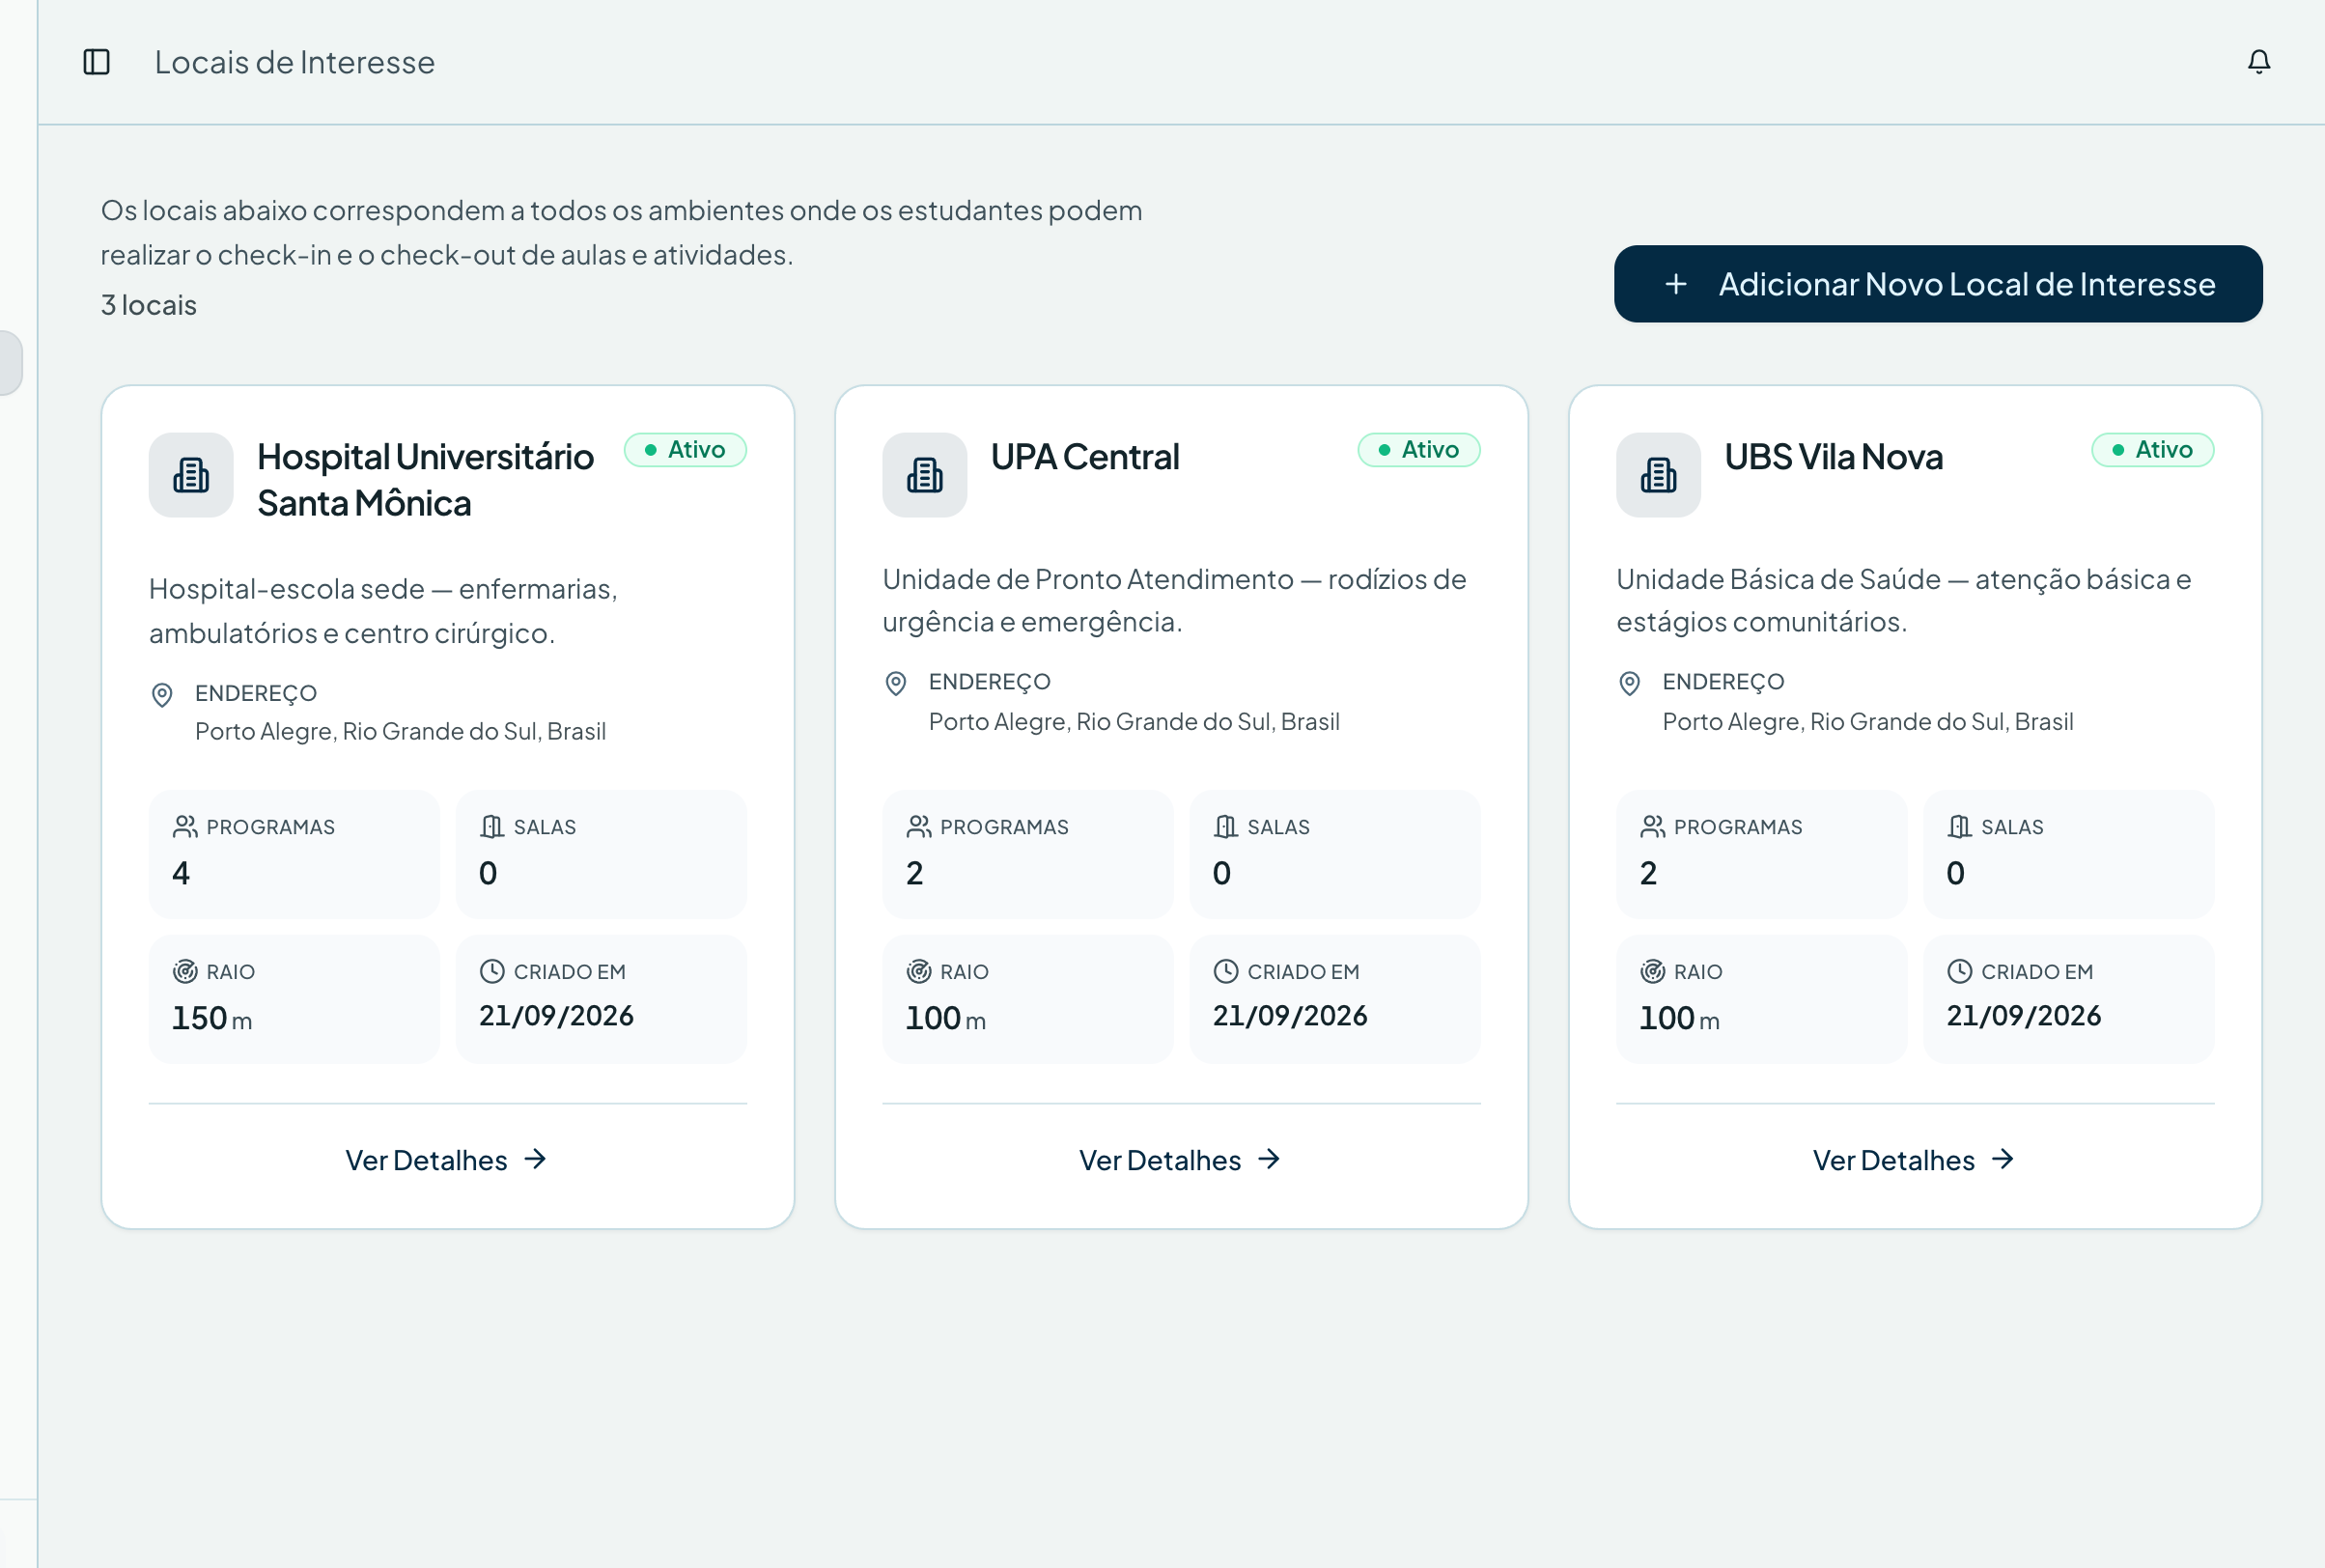Click Salas door icon on Hospital Universitário card
This screenshot has width=2325, height=1568.
click(492, 827)
